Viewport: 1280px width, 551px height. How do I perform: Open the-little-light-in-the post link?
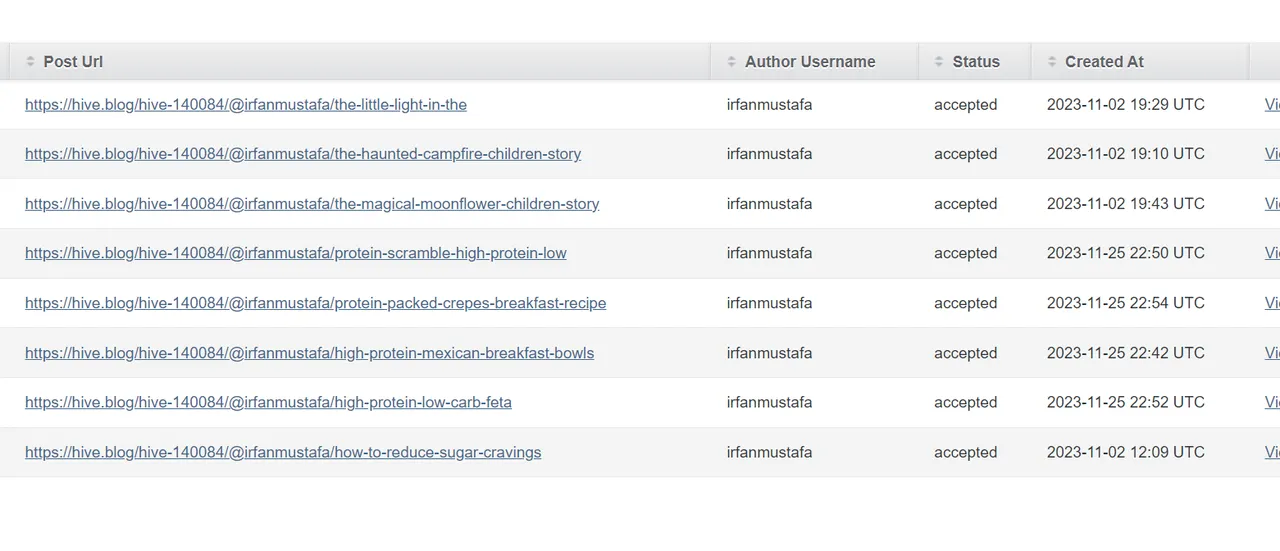(246, 105)
